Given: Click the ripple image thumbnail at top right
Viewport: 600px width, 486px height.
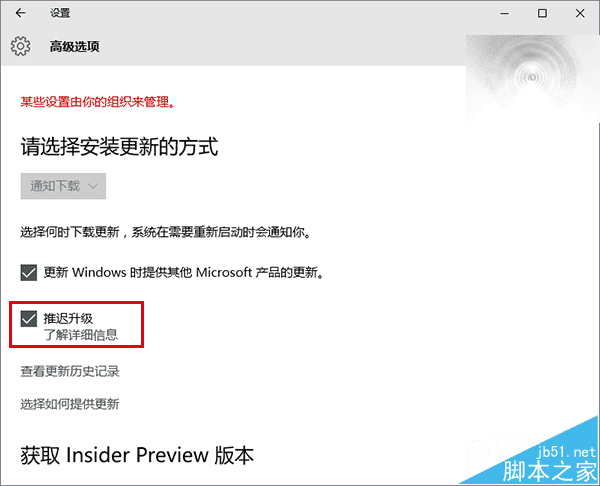Looking at the screenshot, I should [x=532, y=78].
